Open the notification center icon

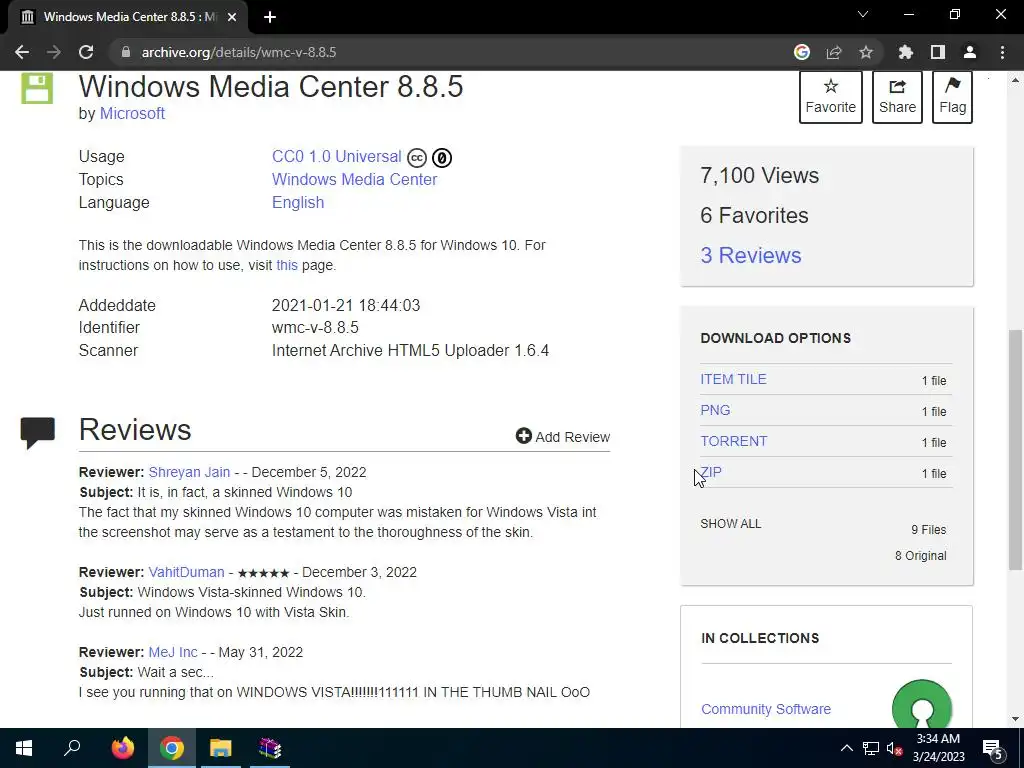pos(993,748)
